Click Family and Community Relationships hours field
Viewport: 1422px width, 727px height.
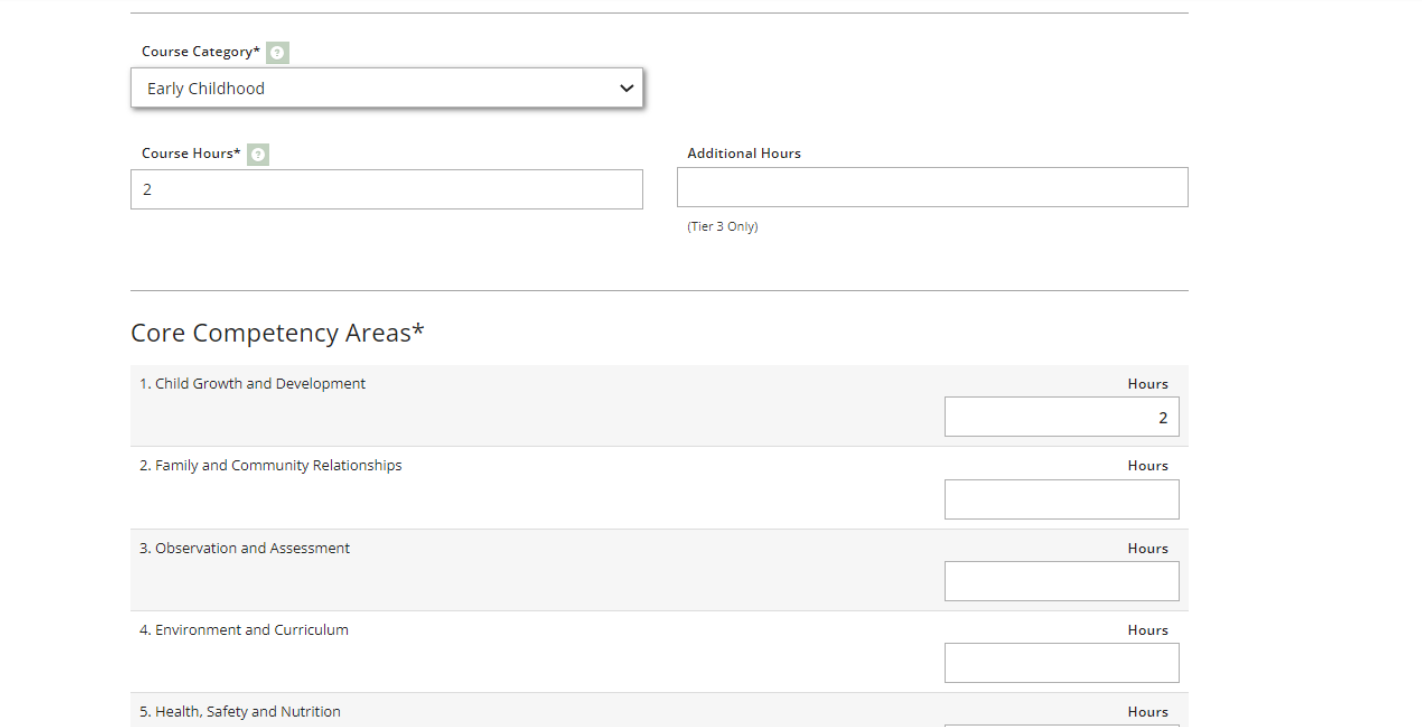point(1061,499)
